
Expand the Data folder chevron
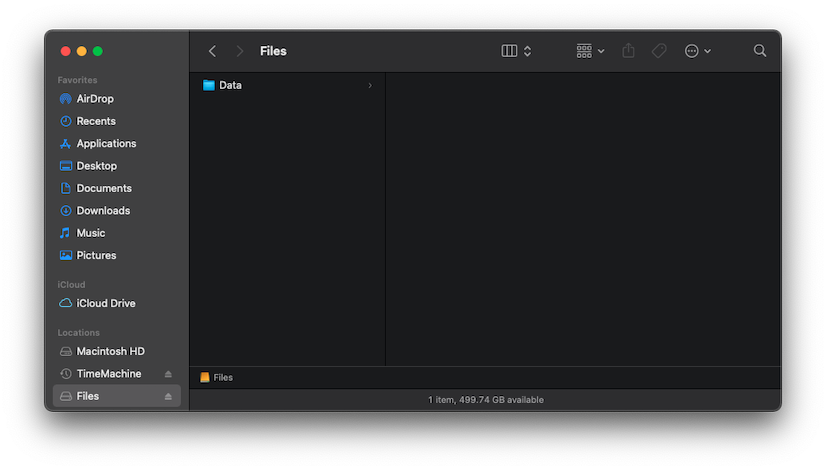tap(370, 85)
